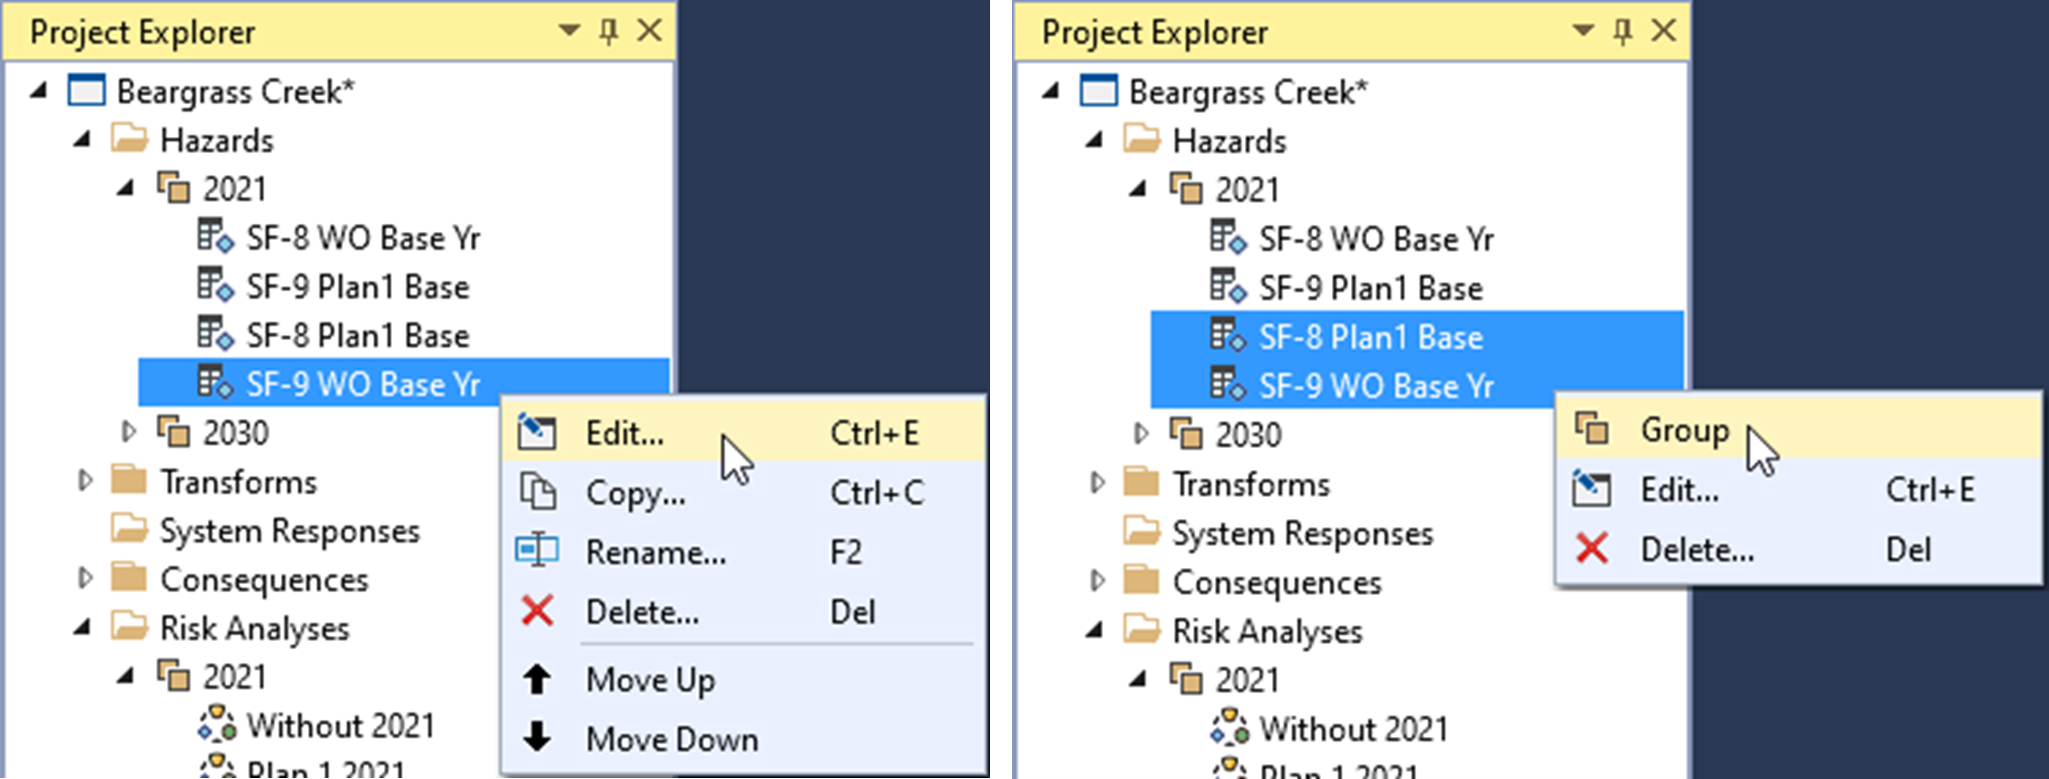
Task: Click the risk analysis icon beside Without 2021
Action: (x=218, y=723)
